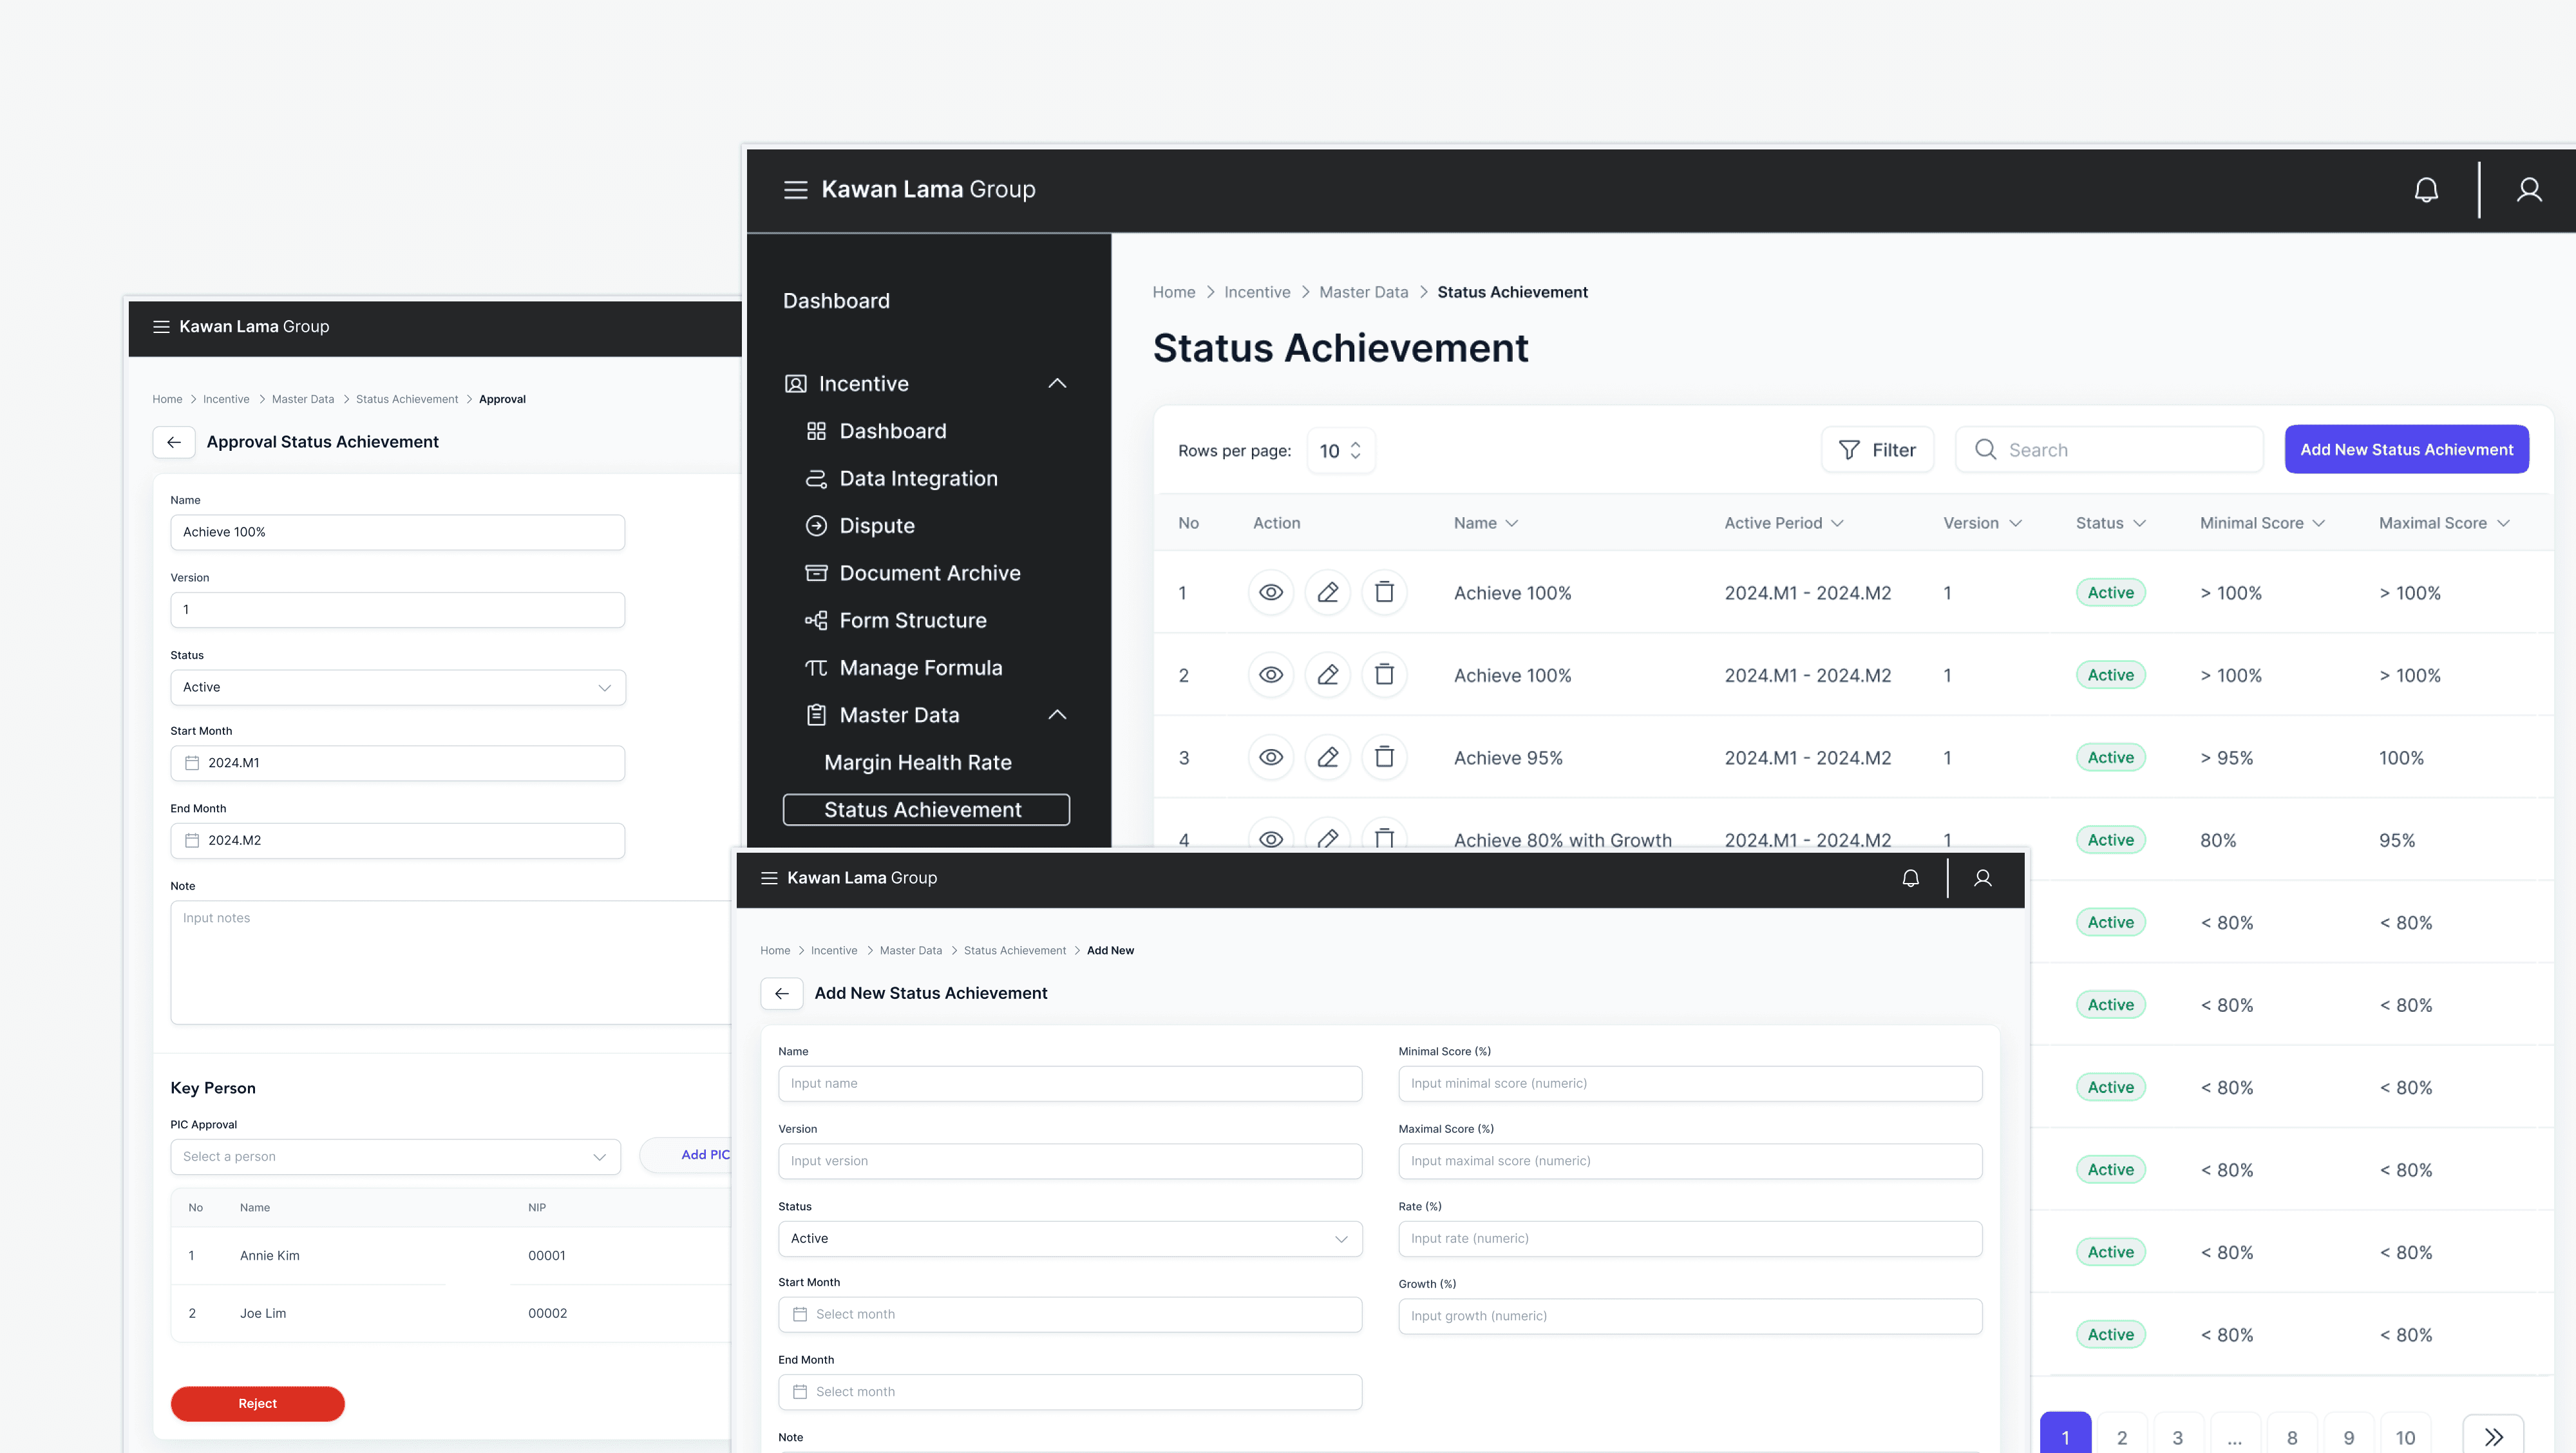This screenshot has width=2576, height=1453.
Task: Click the user profile icon
Action: pyautogui.click(x=2530, y=189)
